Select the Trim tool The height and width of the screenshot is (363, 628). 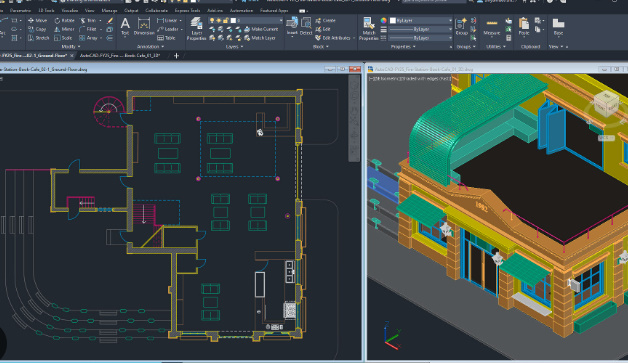[89, 20]
